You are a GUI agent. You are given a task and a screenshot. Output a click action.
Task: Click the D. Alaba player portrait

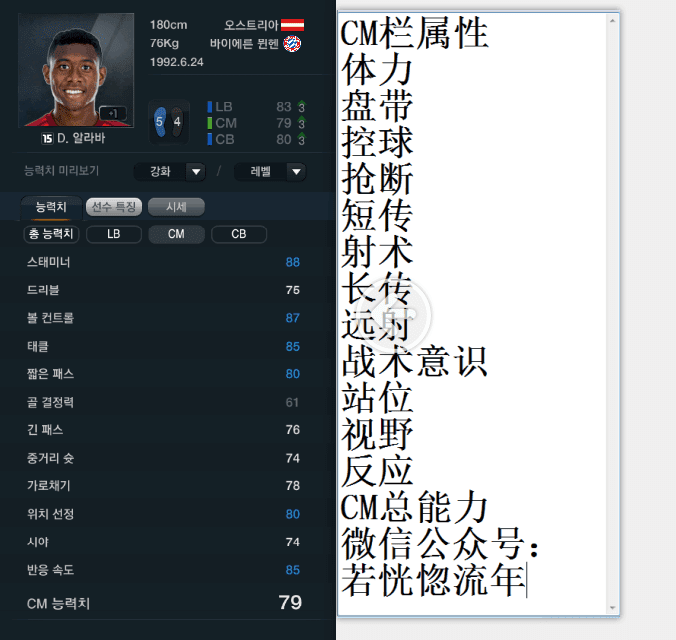(76, 70)
